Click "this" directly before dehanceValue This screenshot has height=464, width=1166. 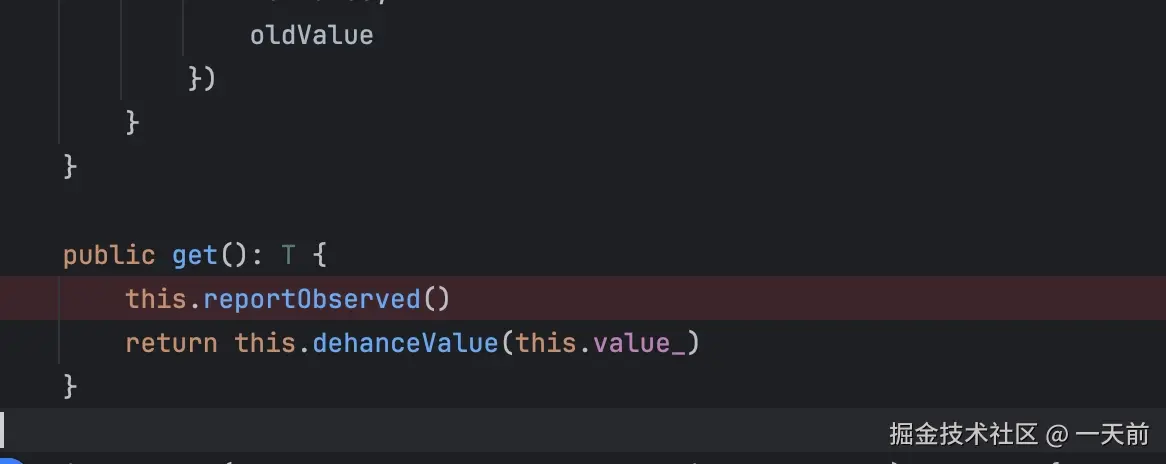coord(265,343)
